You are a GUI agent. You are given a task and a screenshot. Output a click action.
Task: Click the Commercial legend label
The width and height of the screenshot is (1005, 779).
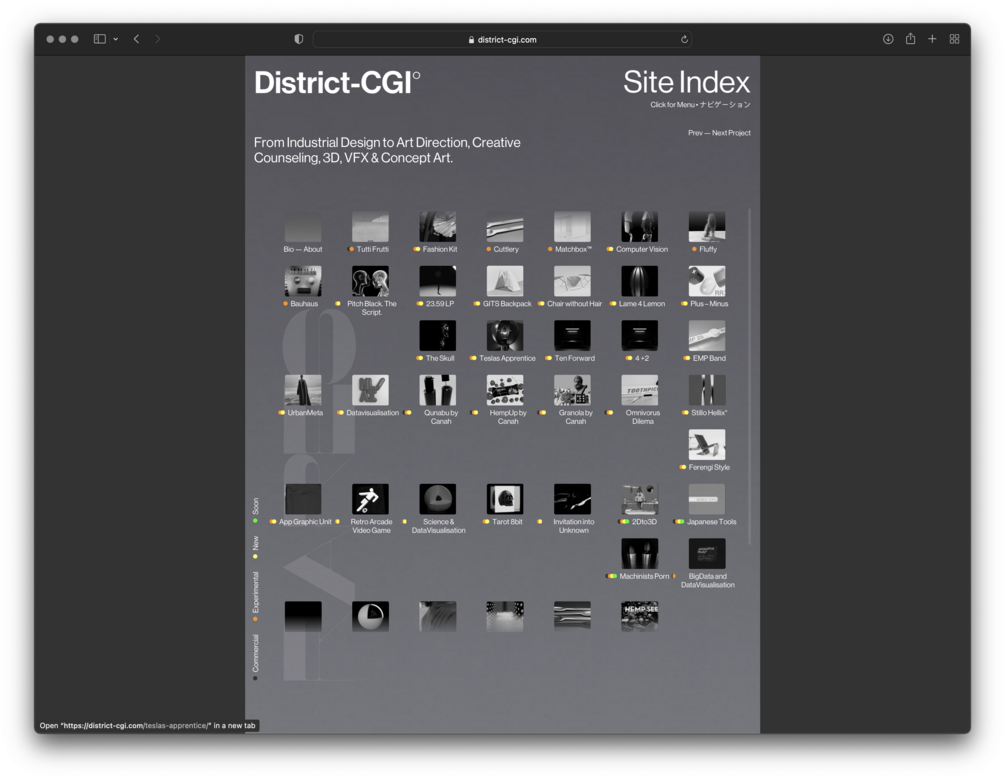(x=255, y=653)
